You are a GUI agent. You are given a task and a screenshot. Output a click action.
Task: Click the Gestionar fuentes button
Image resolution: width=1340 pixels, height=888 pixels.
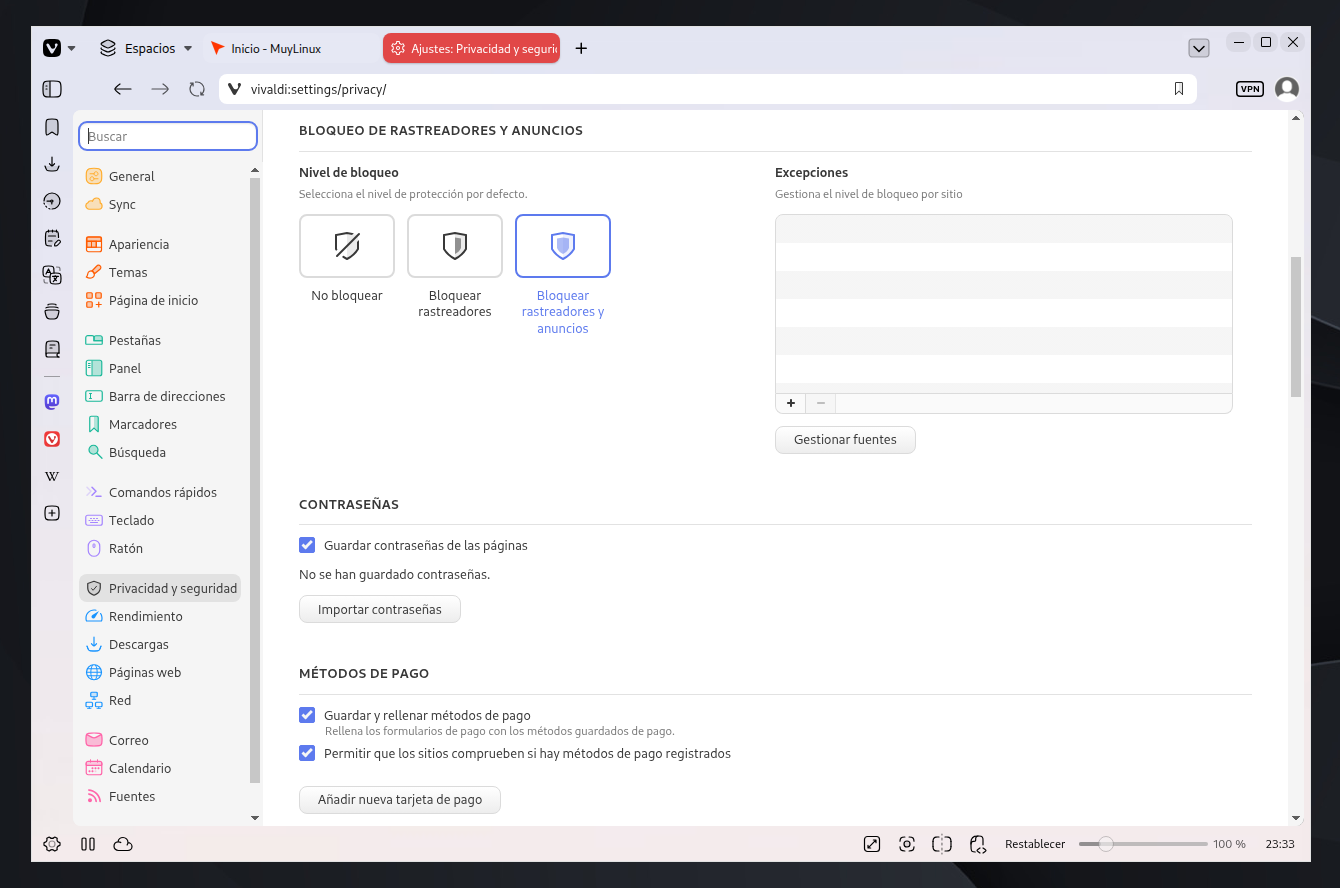pos(845,440)
